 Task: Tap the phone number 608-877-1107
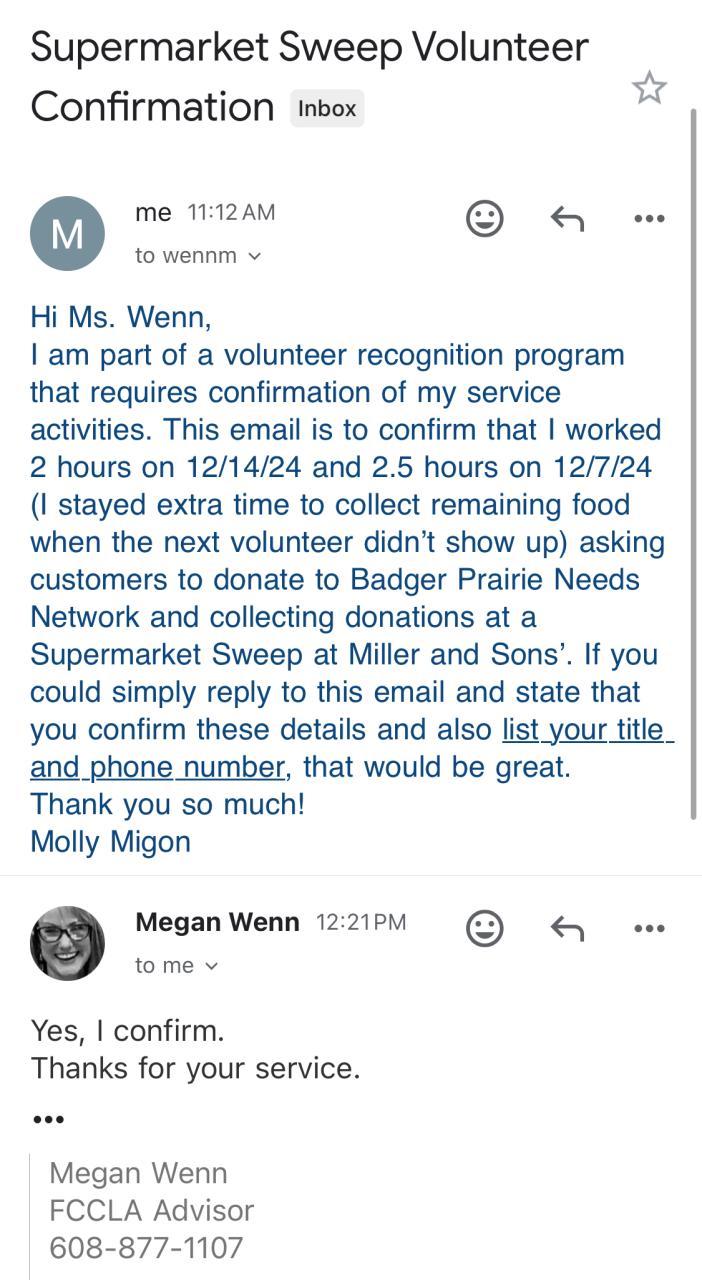click(146, 1247)
